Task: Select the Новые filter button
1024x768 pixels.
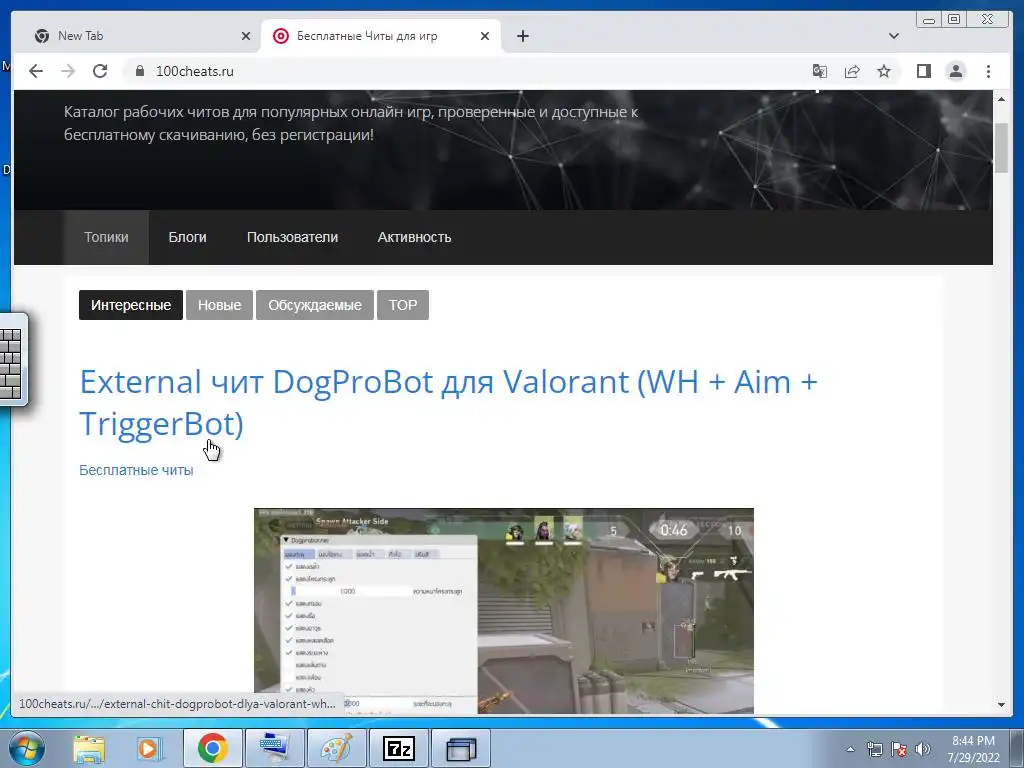Action: click(219, 305)
